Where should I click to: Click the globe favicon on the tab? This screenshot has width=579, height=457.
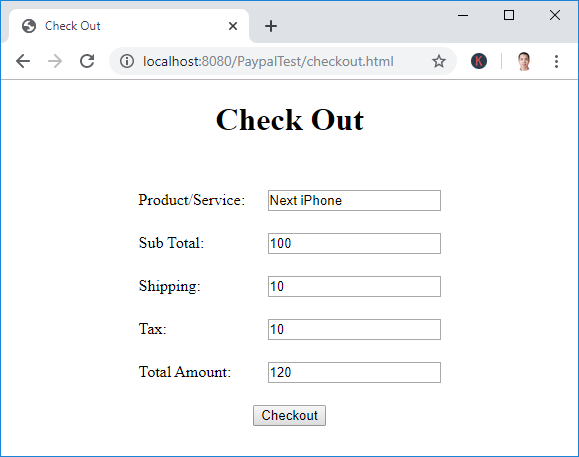click(29, 26)
